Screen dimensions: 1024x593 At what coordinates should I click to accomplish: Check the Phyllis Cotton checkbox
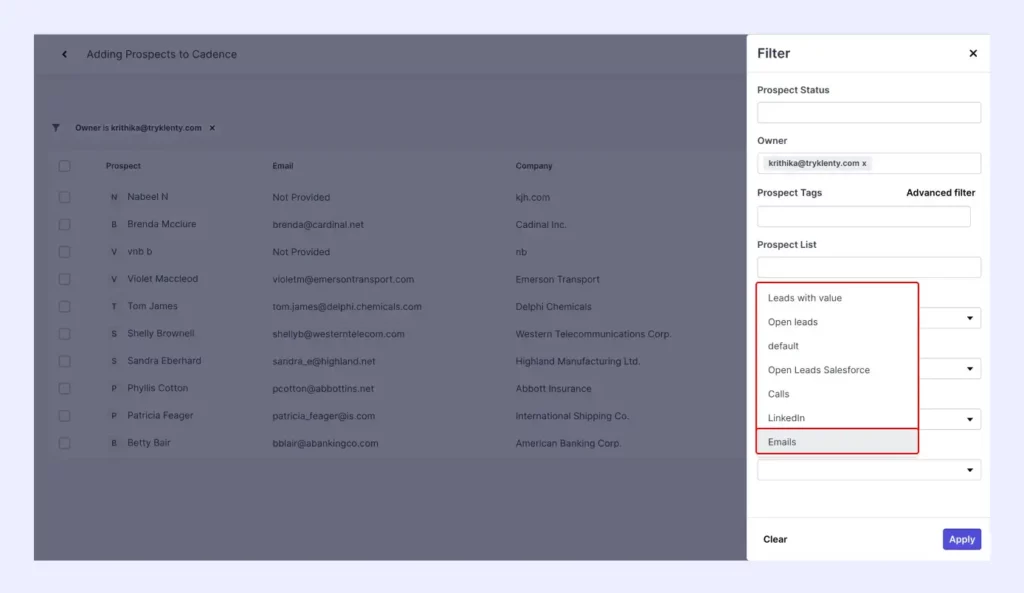(x=64, y=389)
